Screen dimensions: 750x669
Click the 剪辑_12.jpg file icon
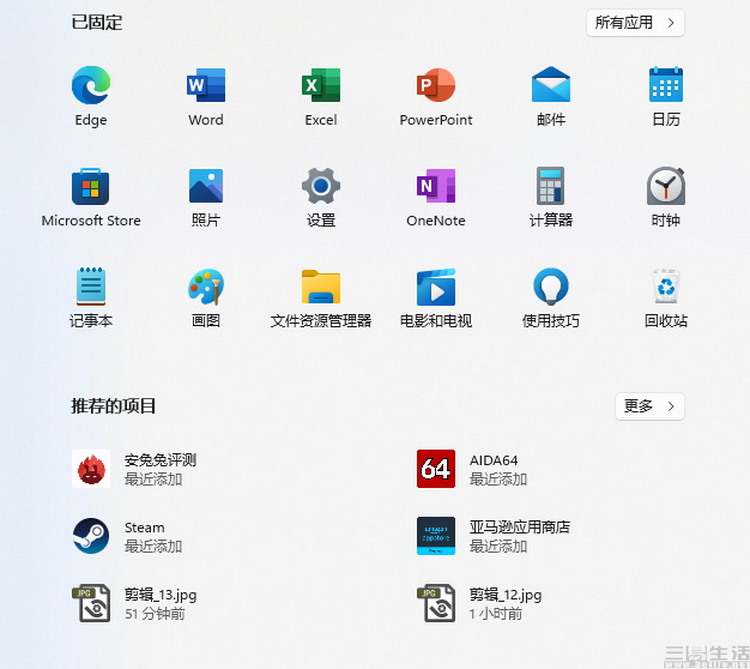pyautogui.click(x=436, y=603)
